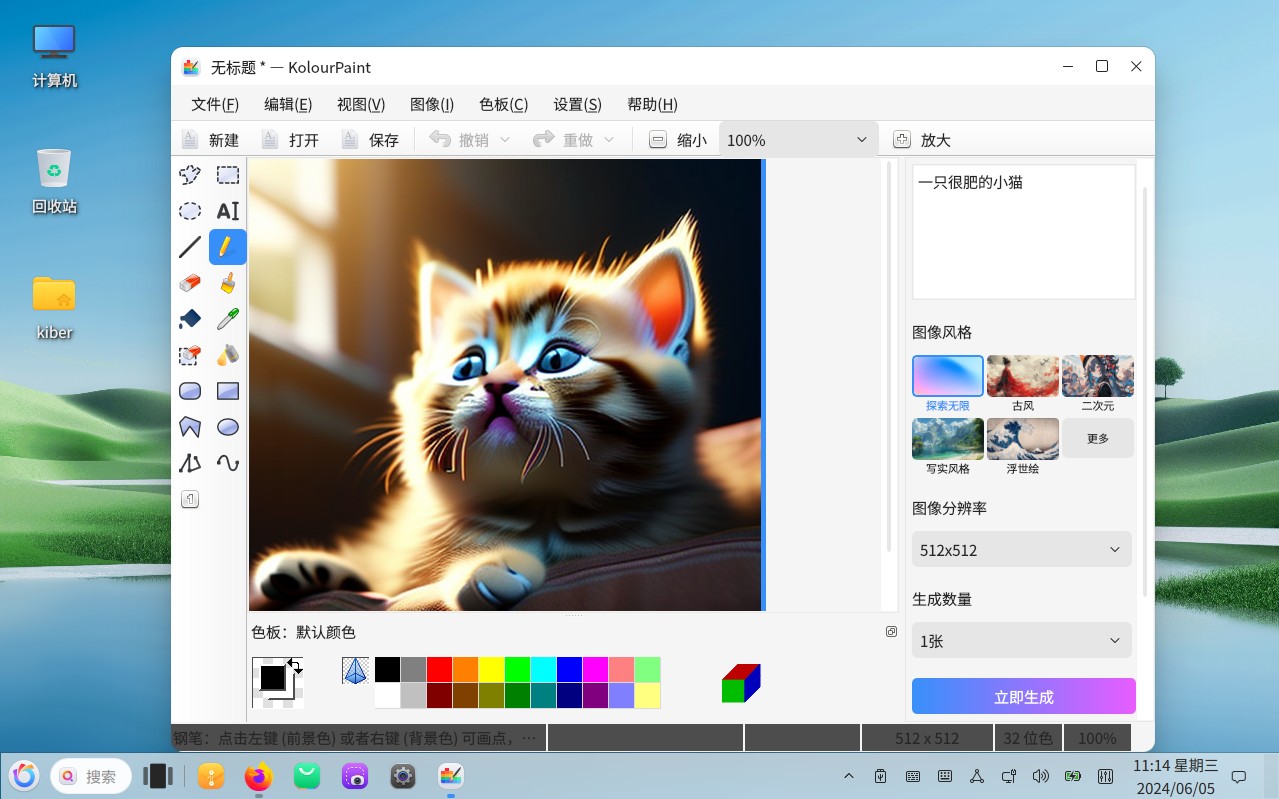The width and height of the screenshot is (1279, 799).
Task: Select the Curve tool
Action: coord(228,463)
